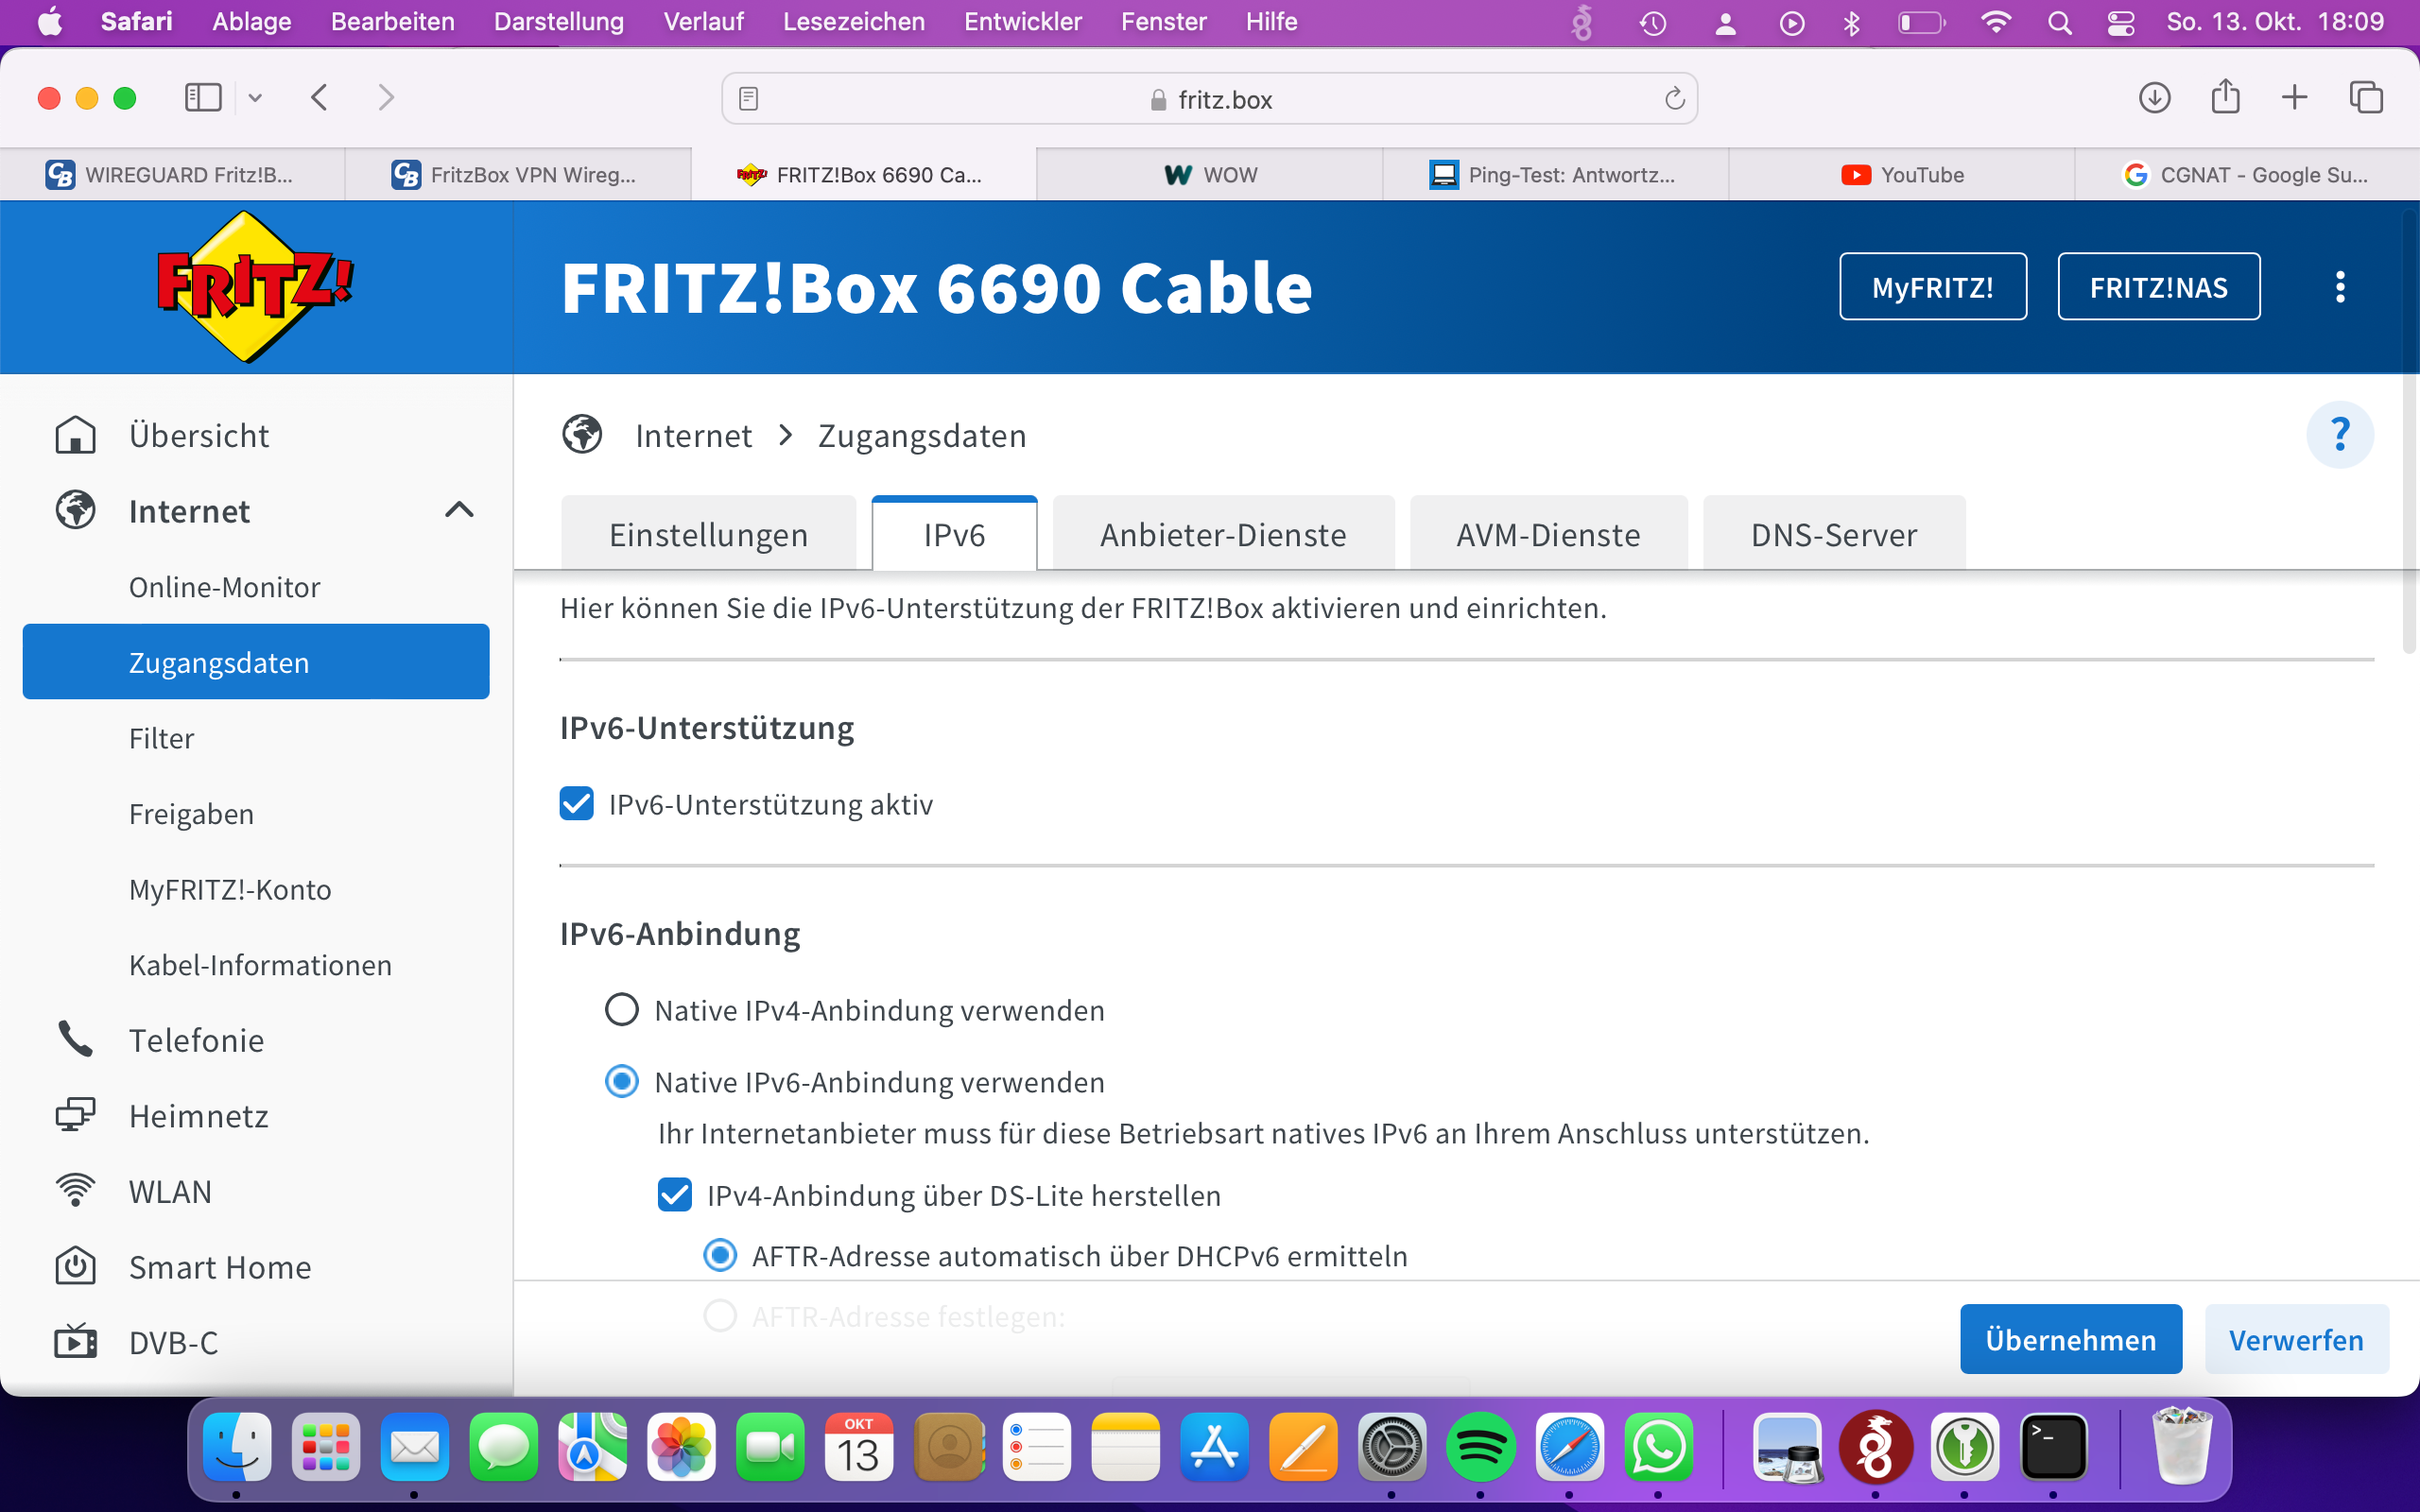Expand the Heimnetz sidebar menu
Viewport: 2420px width, 1512px height.
pos(198,1116)
